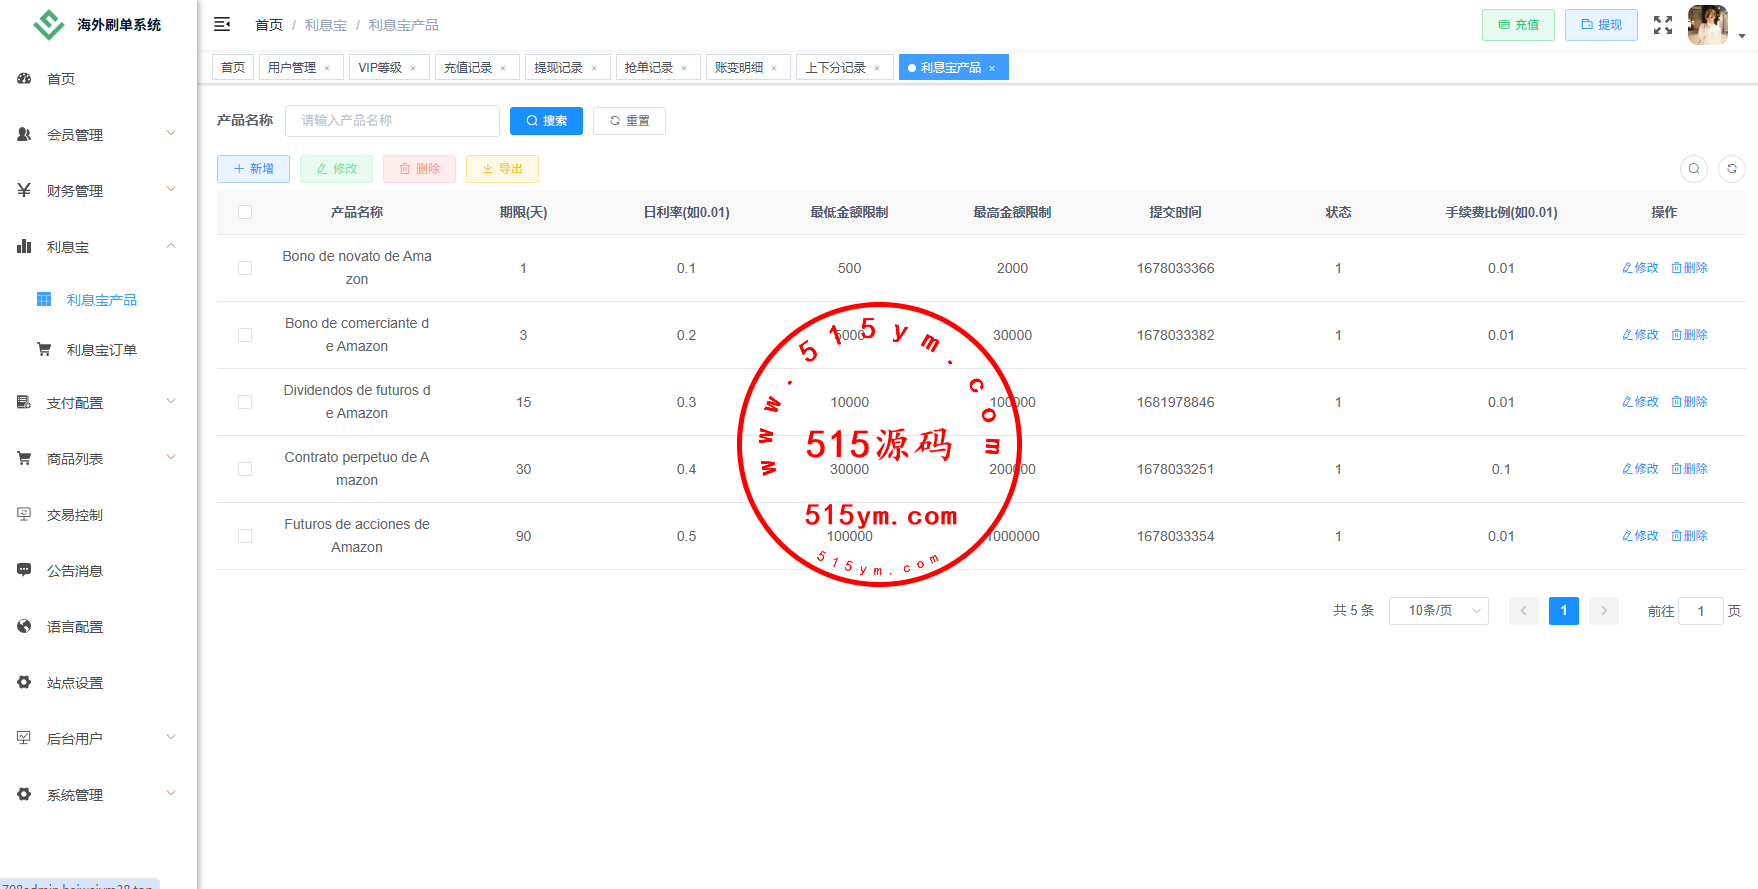Toggle fullscreen mode icon
The width and height of the screenshot is (1758, 889).
click(1662, 25)
